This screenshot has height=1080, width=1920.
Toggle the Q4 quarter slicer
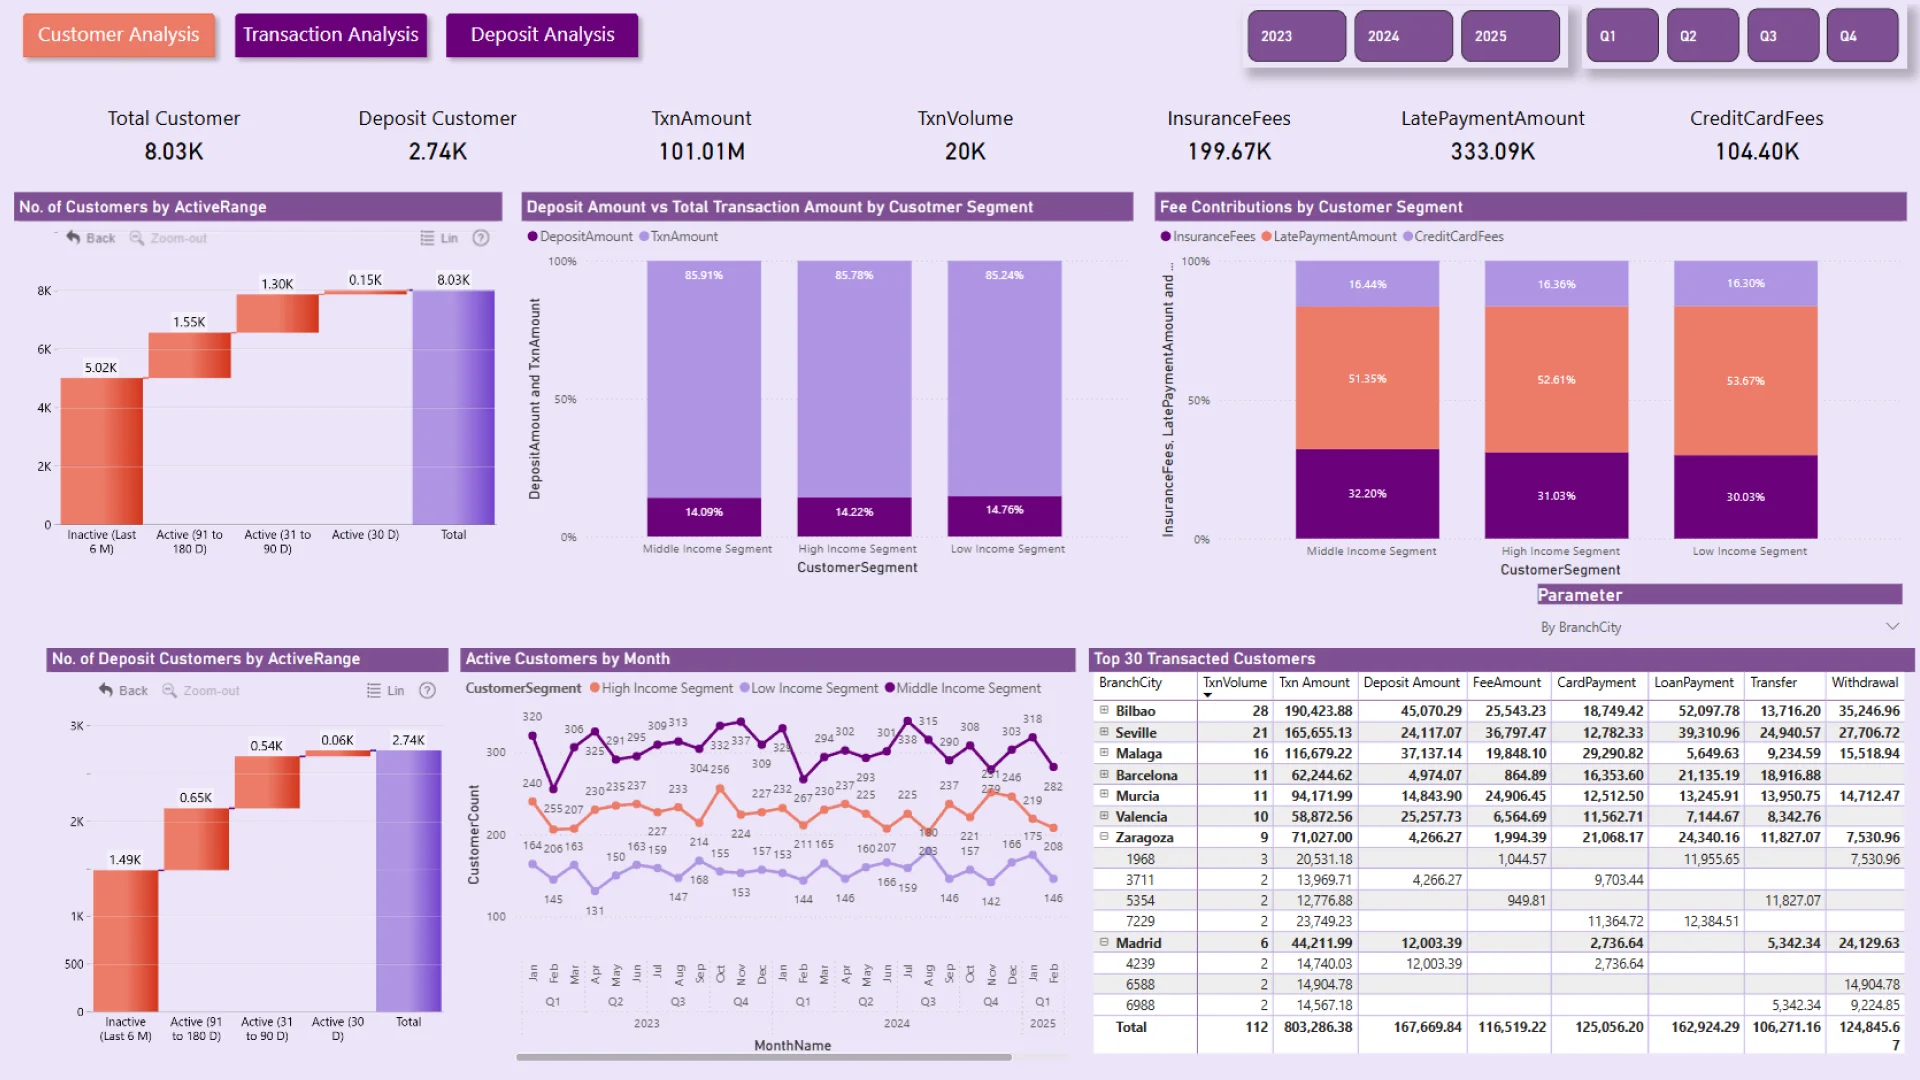coord(1863,36)
